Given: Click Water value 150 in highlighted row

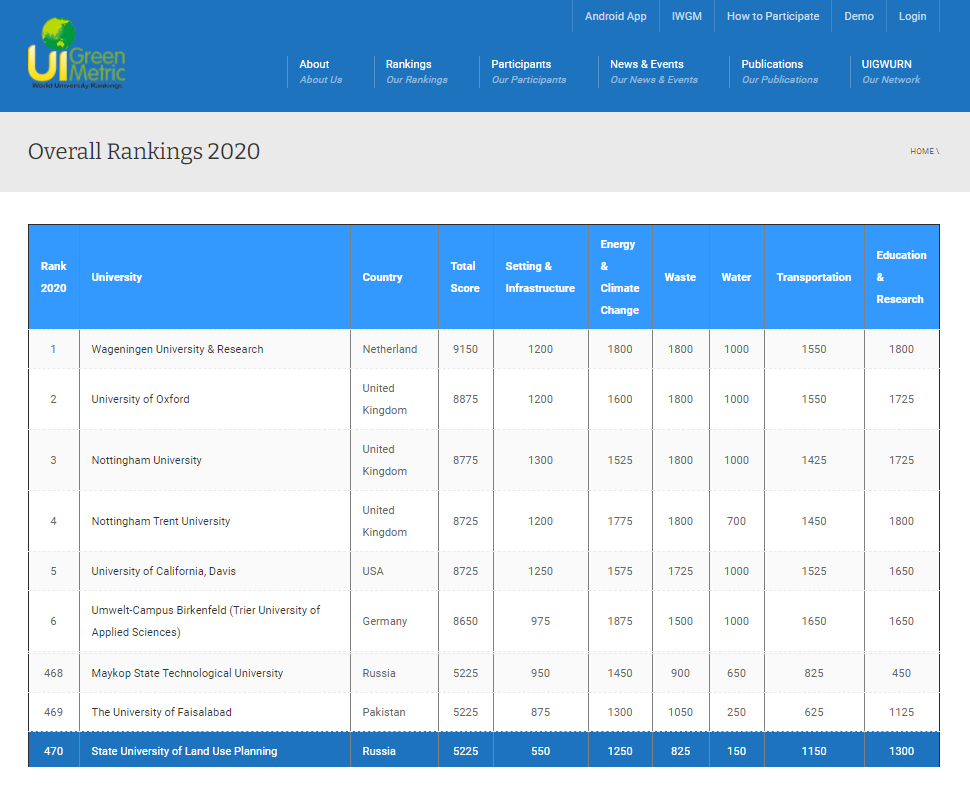Looking at the screenshot, I should pos(737,751).
